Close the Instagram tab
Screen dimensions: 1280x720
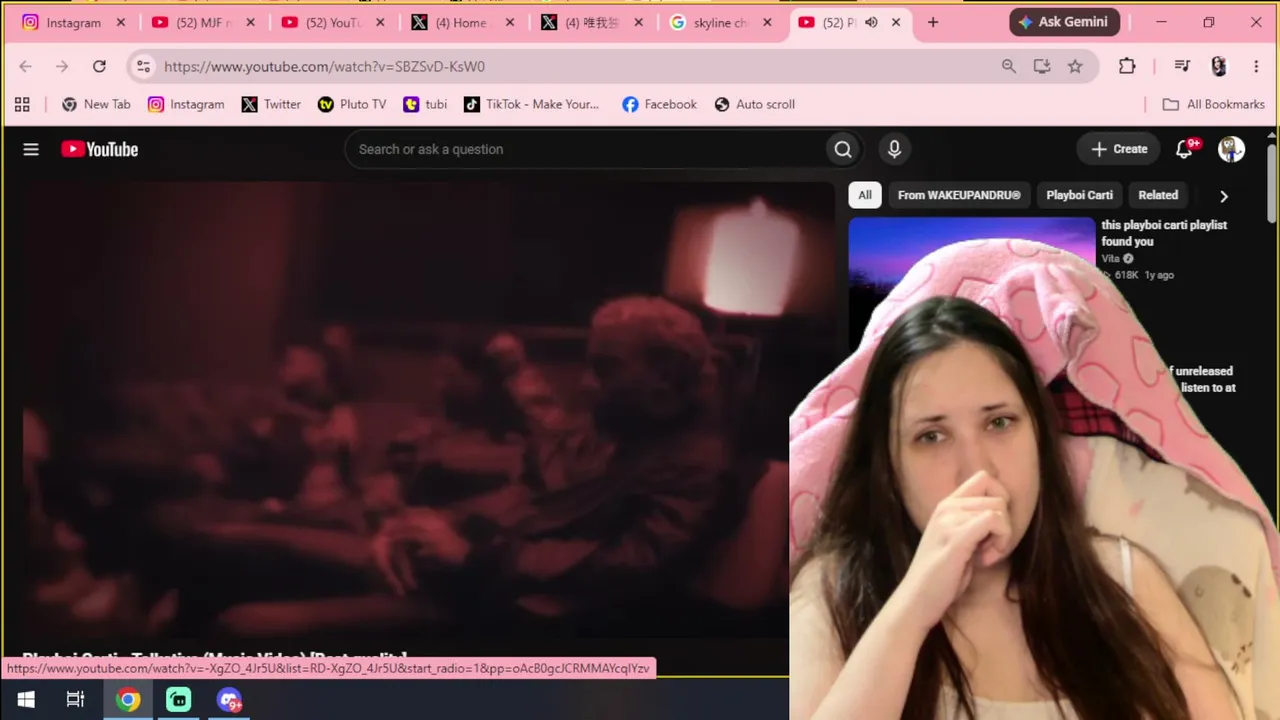pos(121,22)
